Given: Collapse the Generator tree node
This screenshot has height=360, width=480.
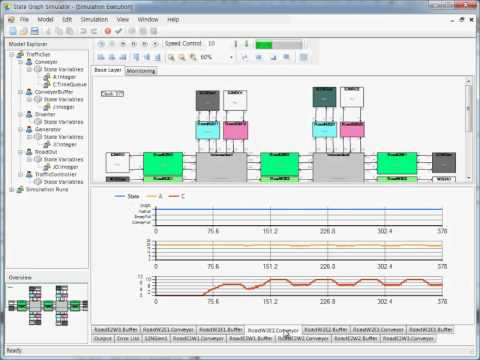Looking at the screenshot, I should point(21,129).
